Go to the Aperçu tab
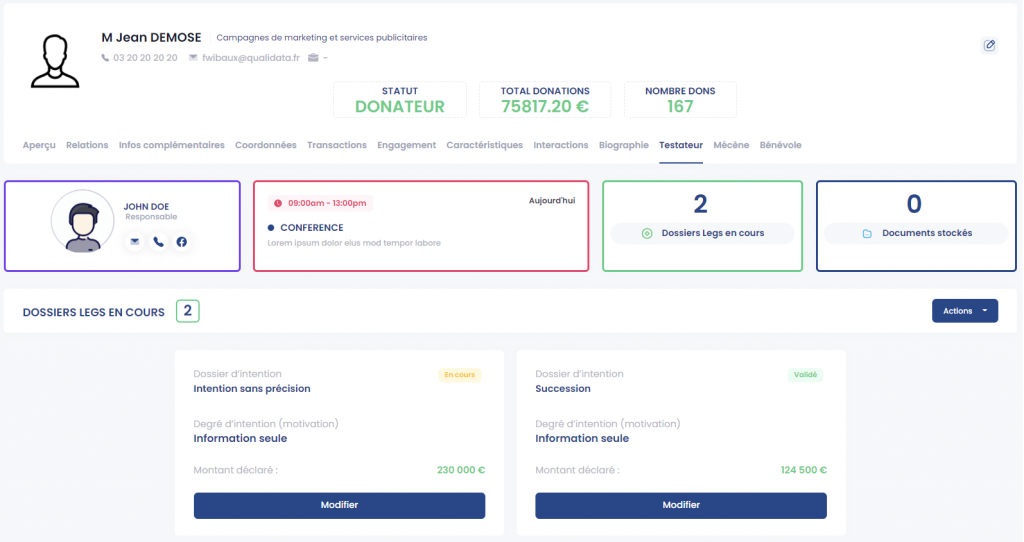 [39, 145]
